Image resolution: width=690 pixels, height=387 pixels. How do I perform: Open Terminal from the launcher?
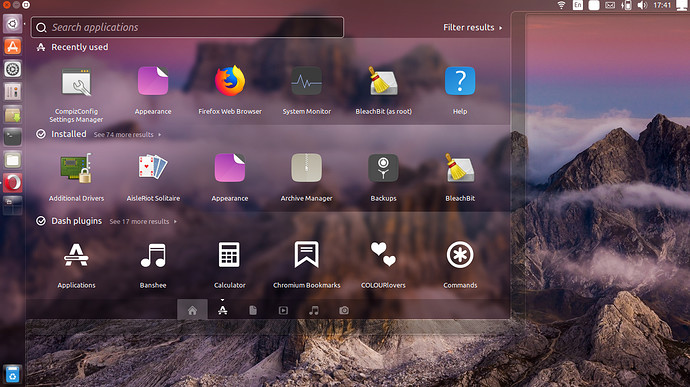13,137
